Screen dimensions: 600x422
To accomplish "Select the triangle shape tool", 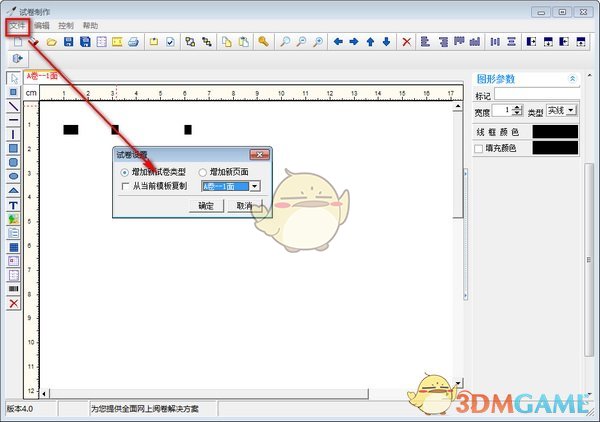I will coord(13,191).
